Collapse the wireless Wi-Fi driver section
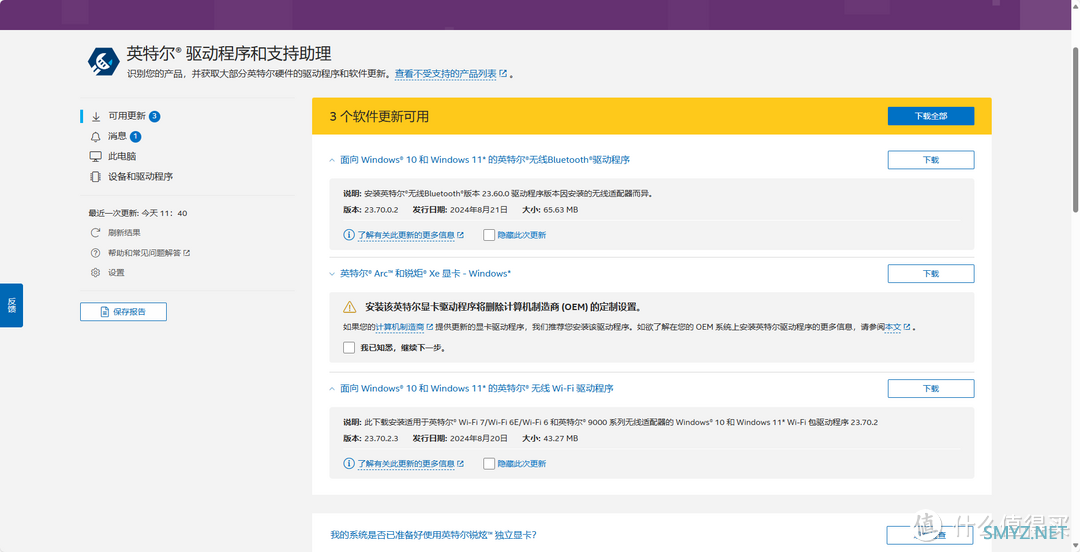Viewport: 1080px width, 552px height. [x=331, y=388]
